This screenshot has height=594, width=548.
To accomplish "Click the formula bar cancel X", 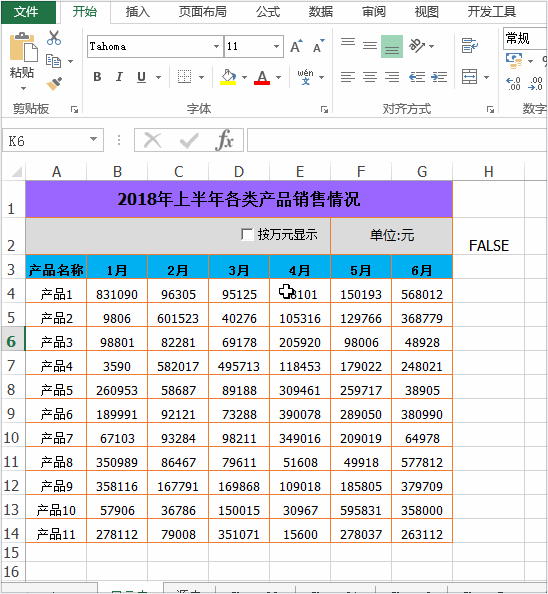I will coord(153,141).
